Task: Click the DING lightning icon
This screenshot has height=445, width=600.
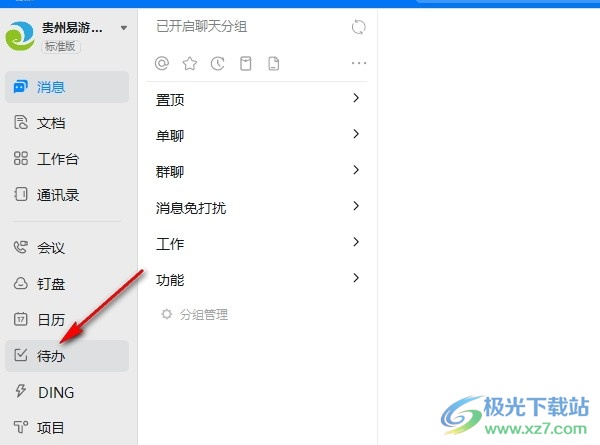Action: click(20, 391)
